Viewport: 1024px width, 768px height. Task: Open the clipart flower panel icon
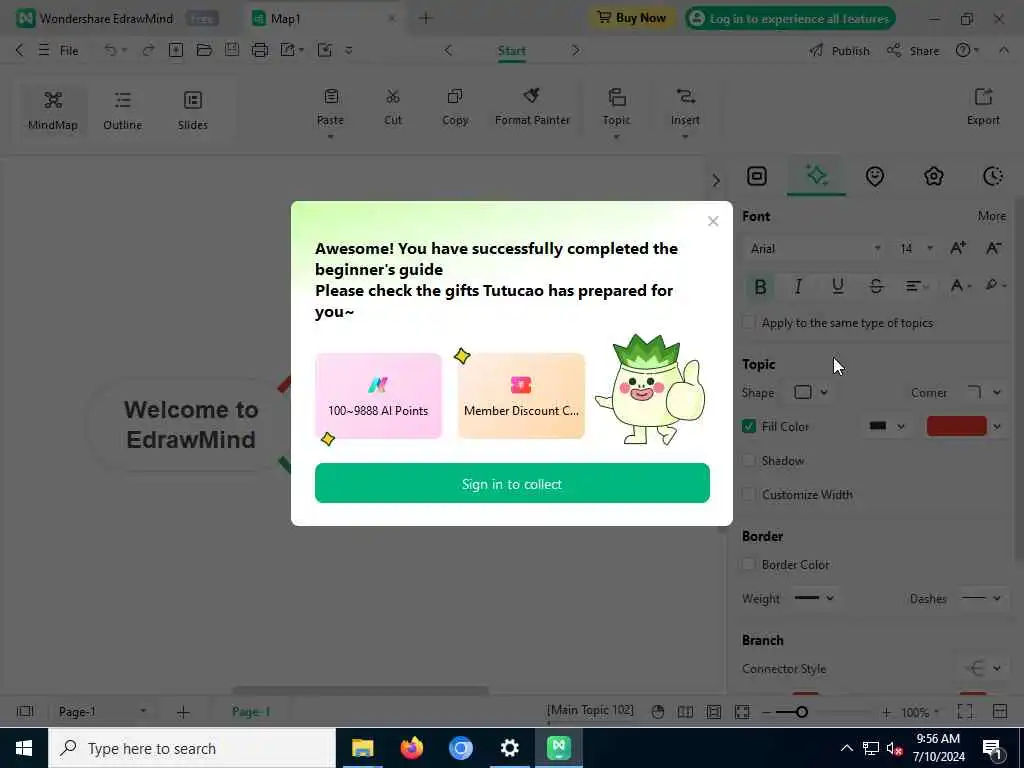point(933,176)
